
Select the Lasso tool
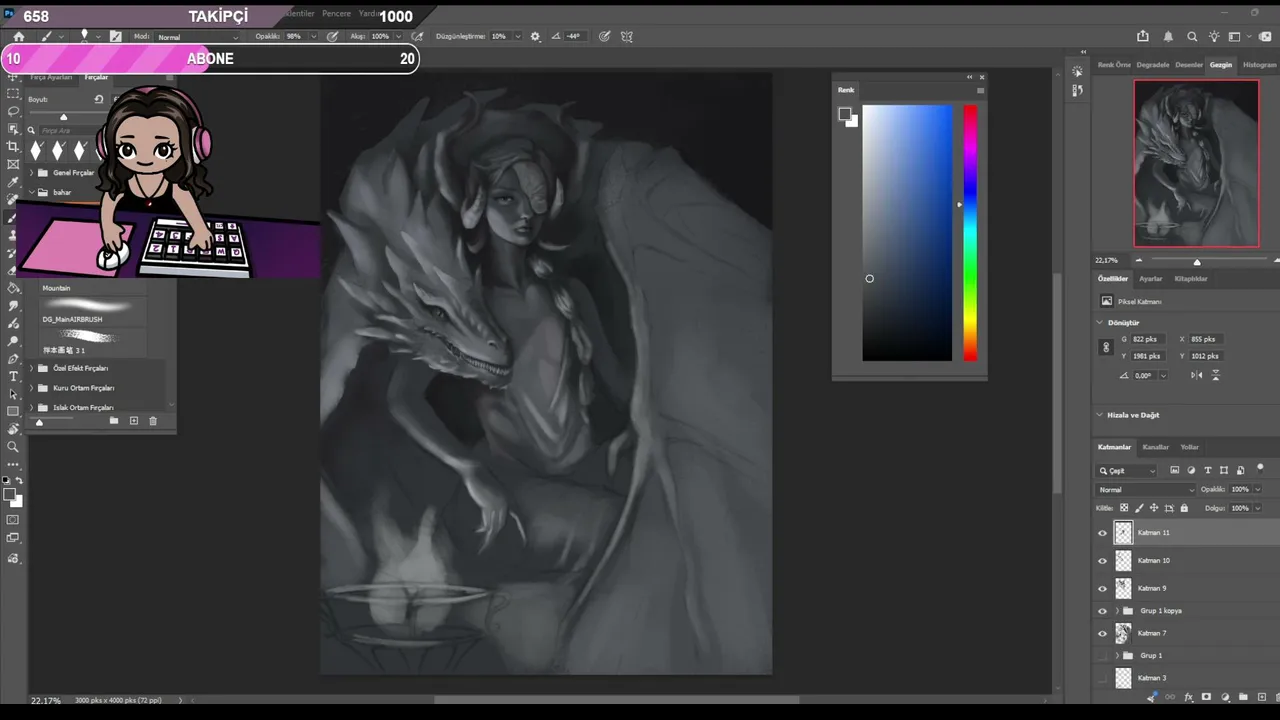tap(13, 111)
